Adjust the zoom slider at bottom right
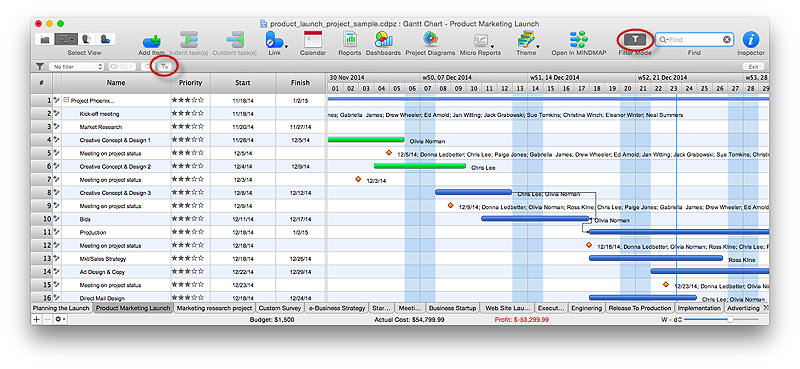Viewport: 800px width, 369px height. (730, 319)
